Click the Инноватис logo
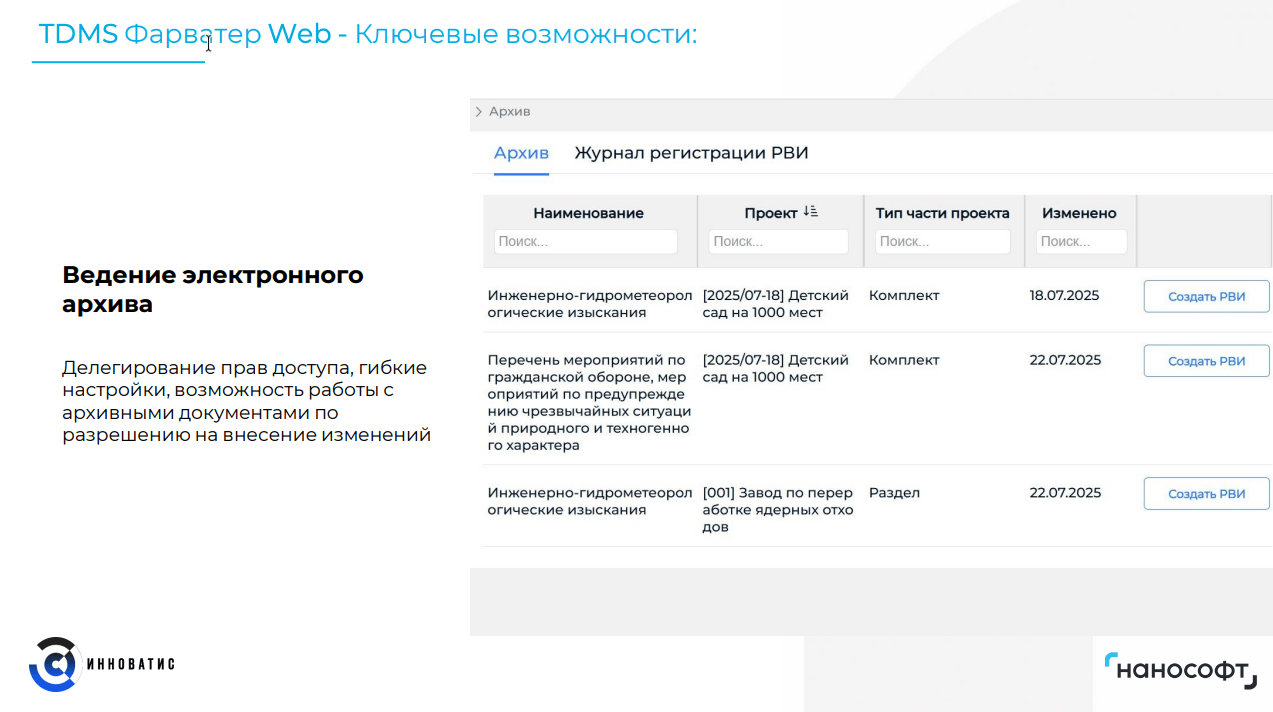 point(101,664)
